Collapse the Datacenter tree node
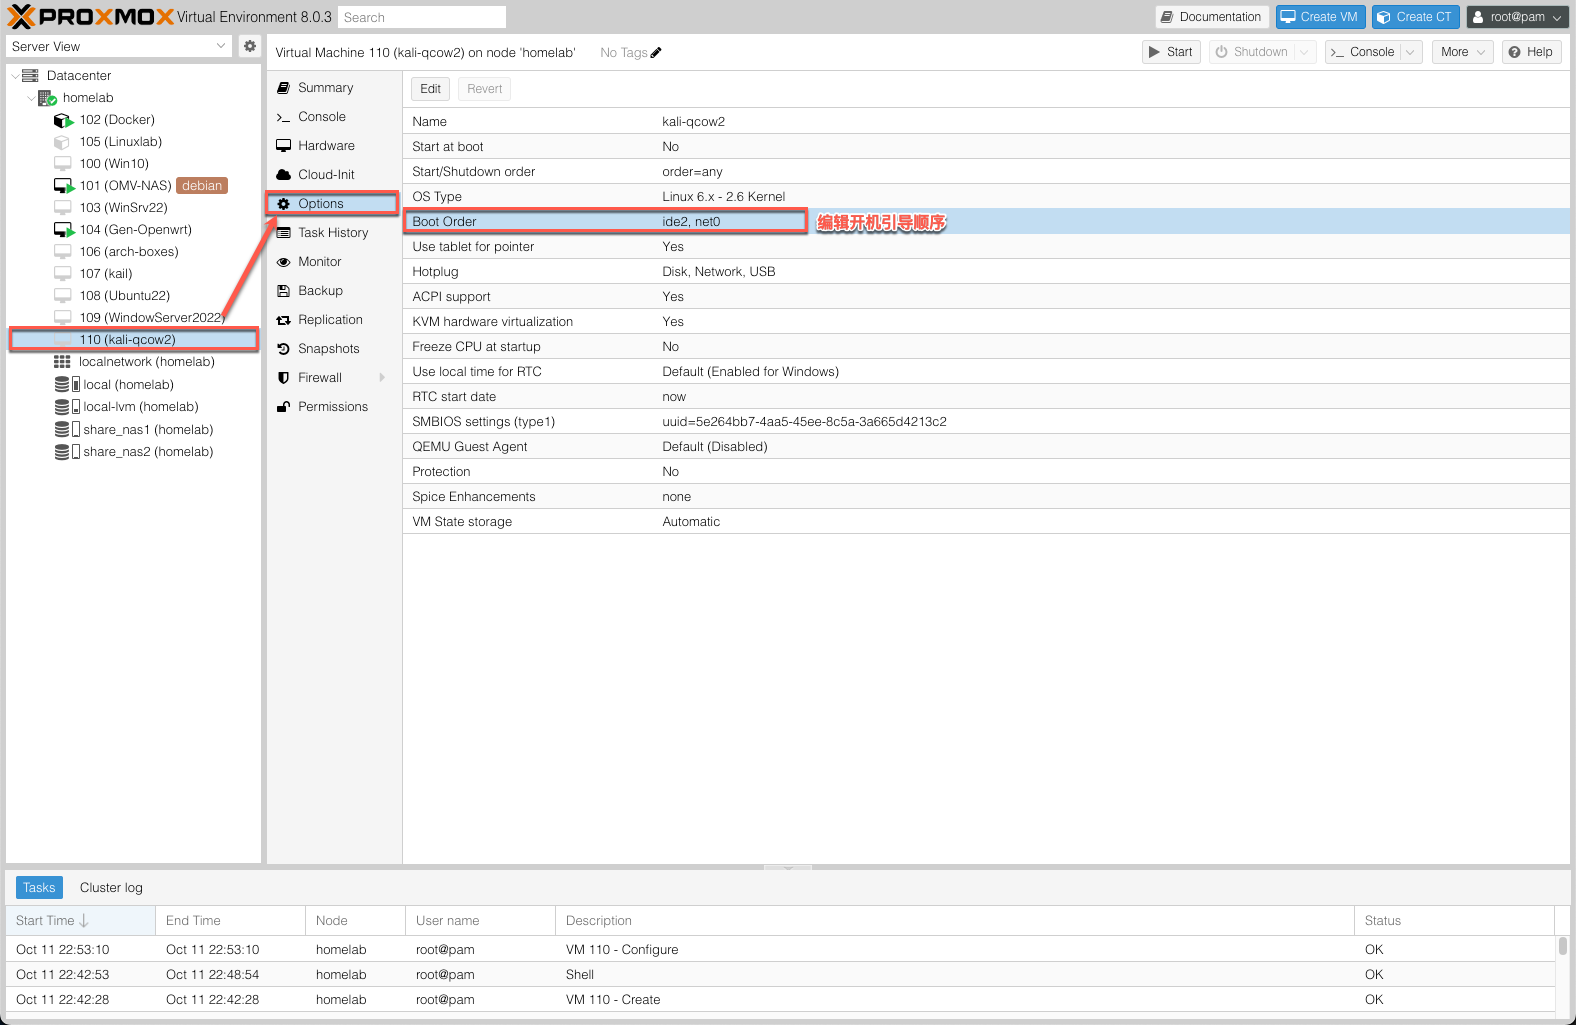Viewport: 1576px width, 1025px height. tap(14, 76)
